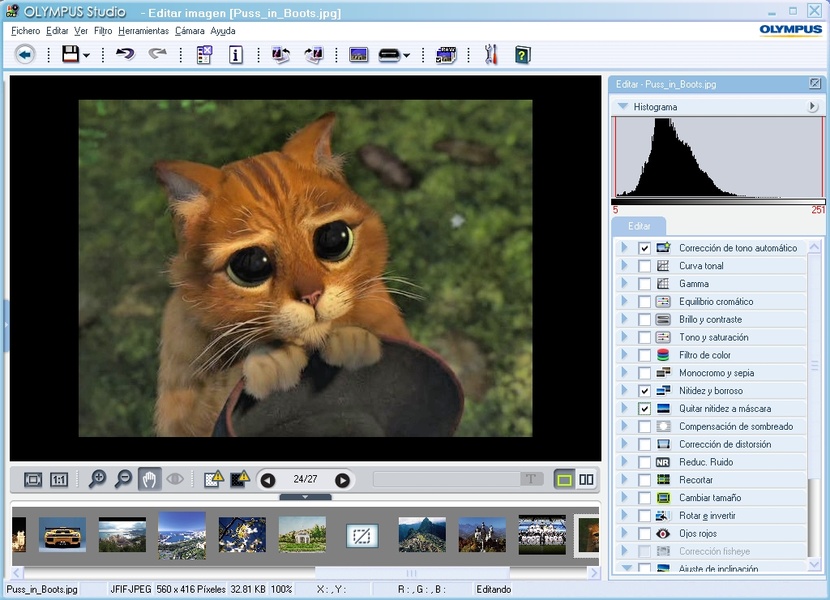
Task: Open the save button dropdown arrow
Action: (x=87, y=56)
